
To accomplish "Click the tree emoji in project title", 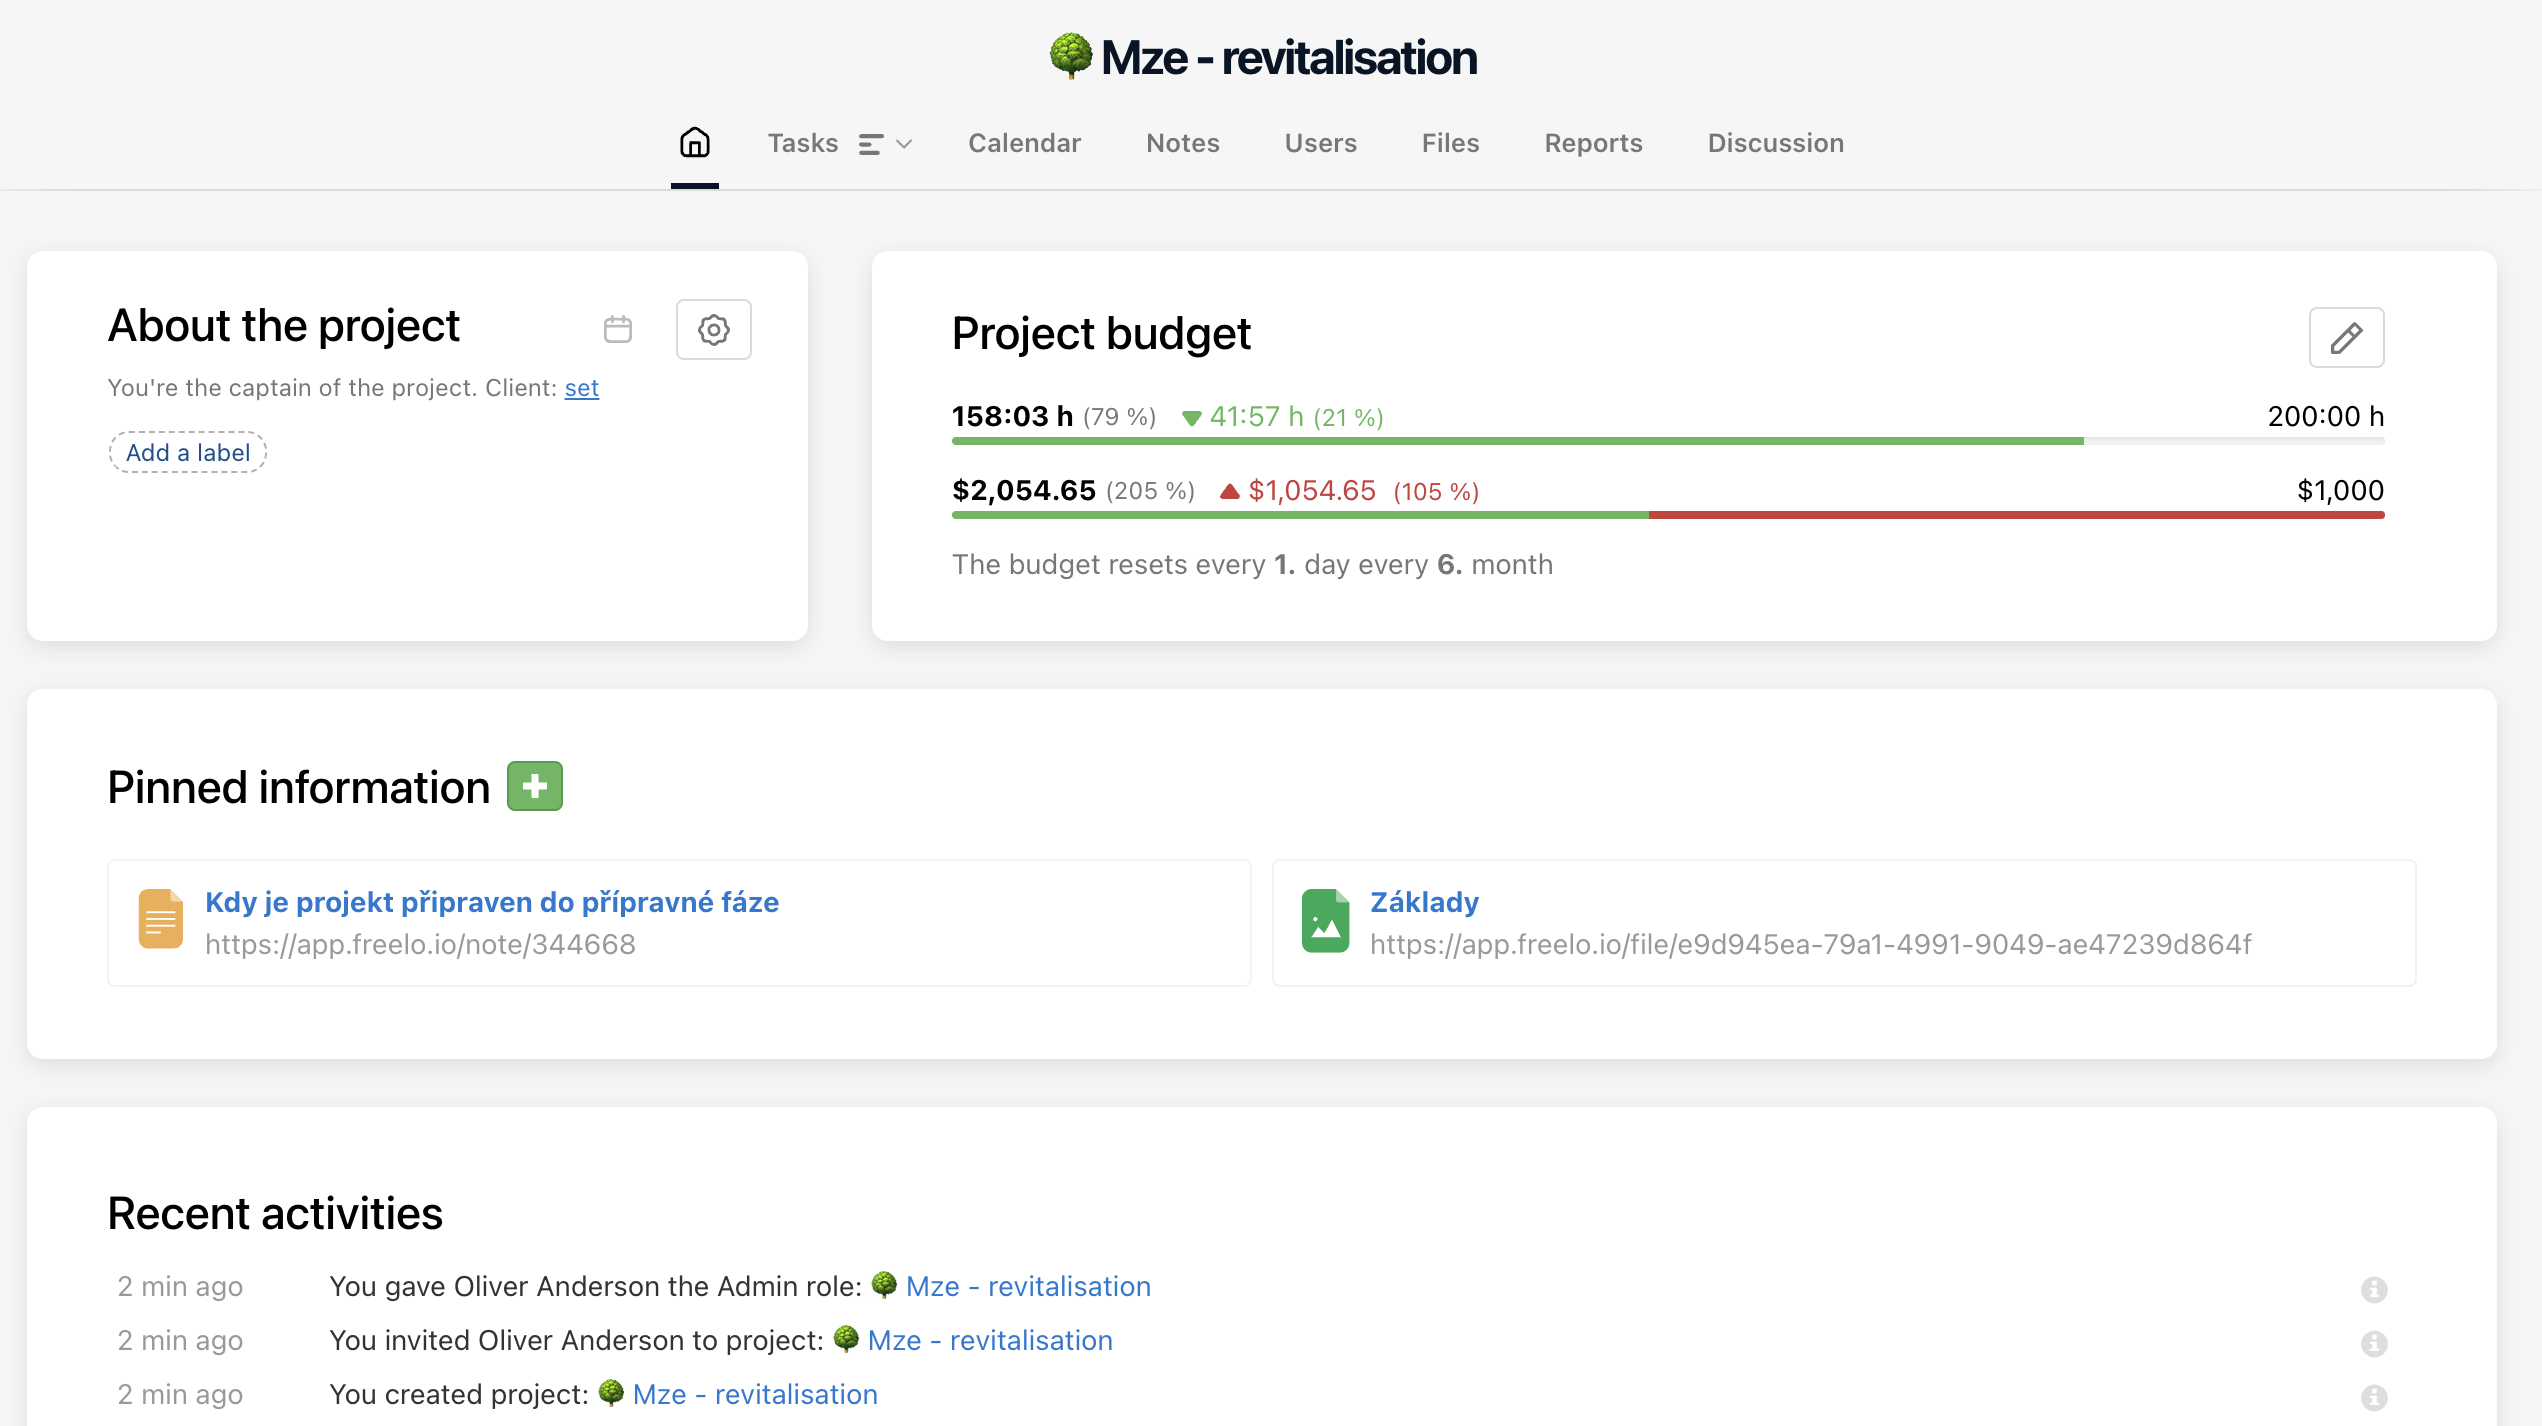I will [x=1071, y=56].
